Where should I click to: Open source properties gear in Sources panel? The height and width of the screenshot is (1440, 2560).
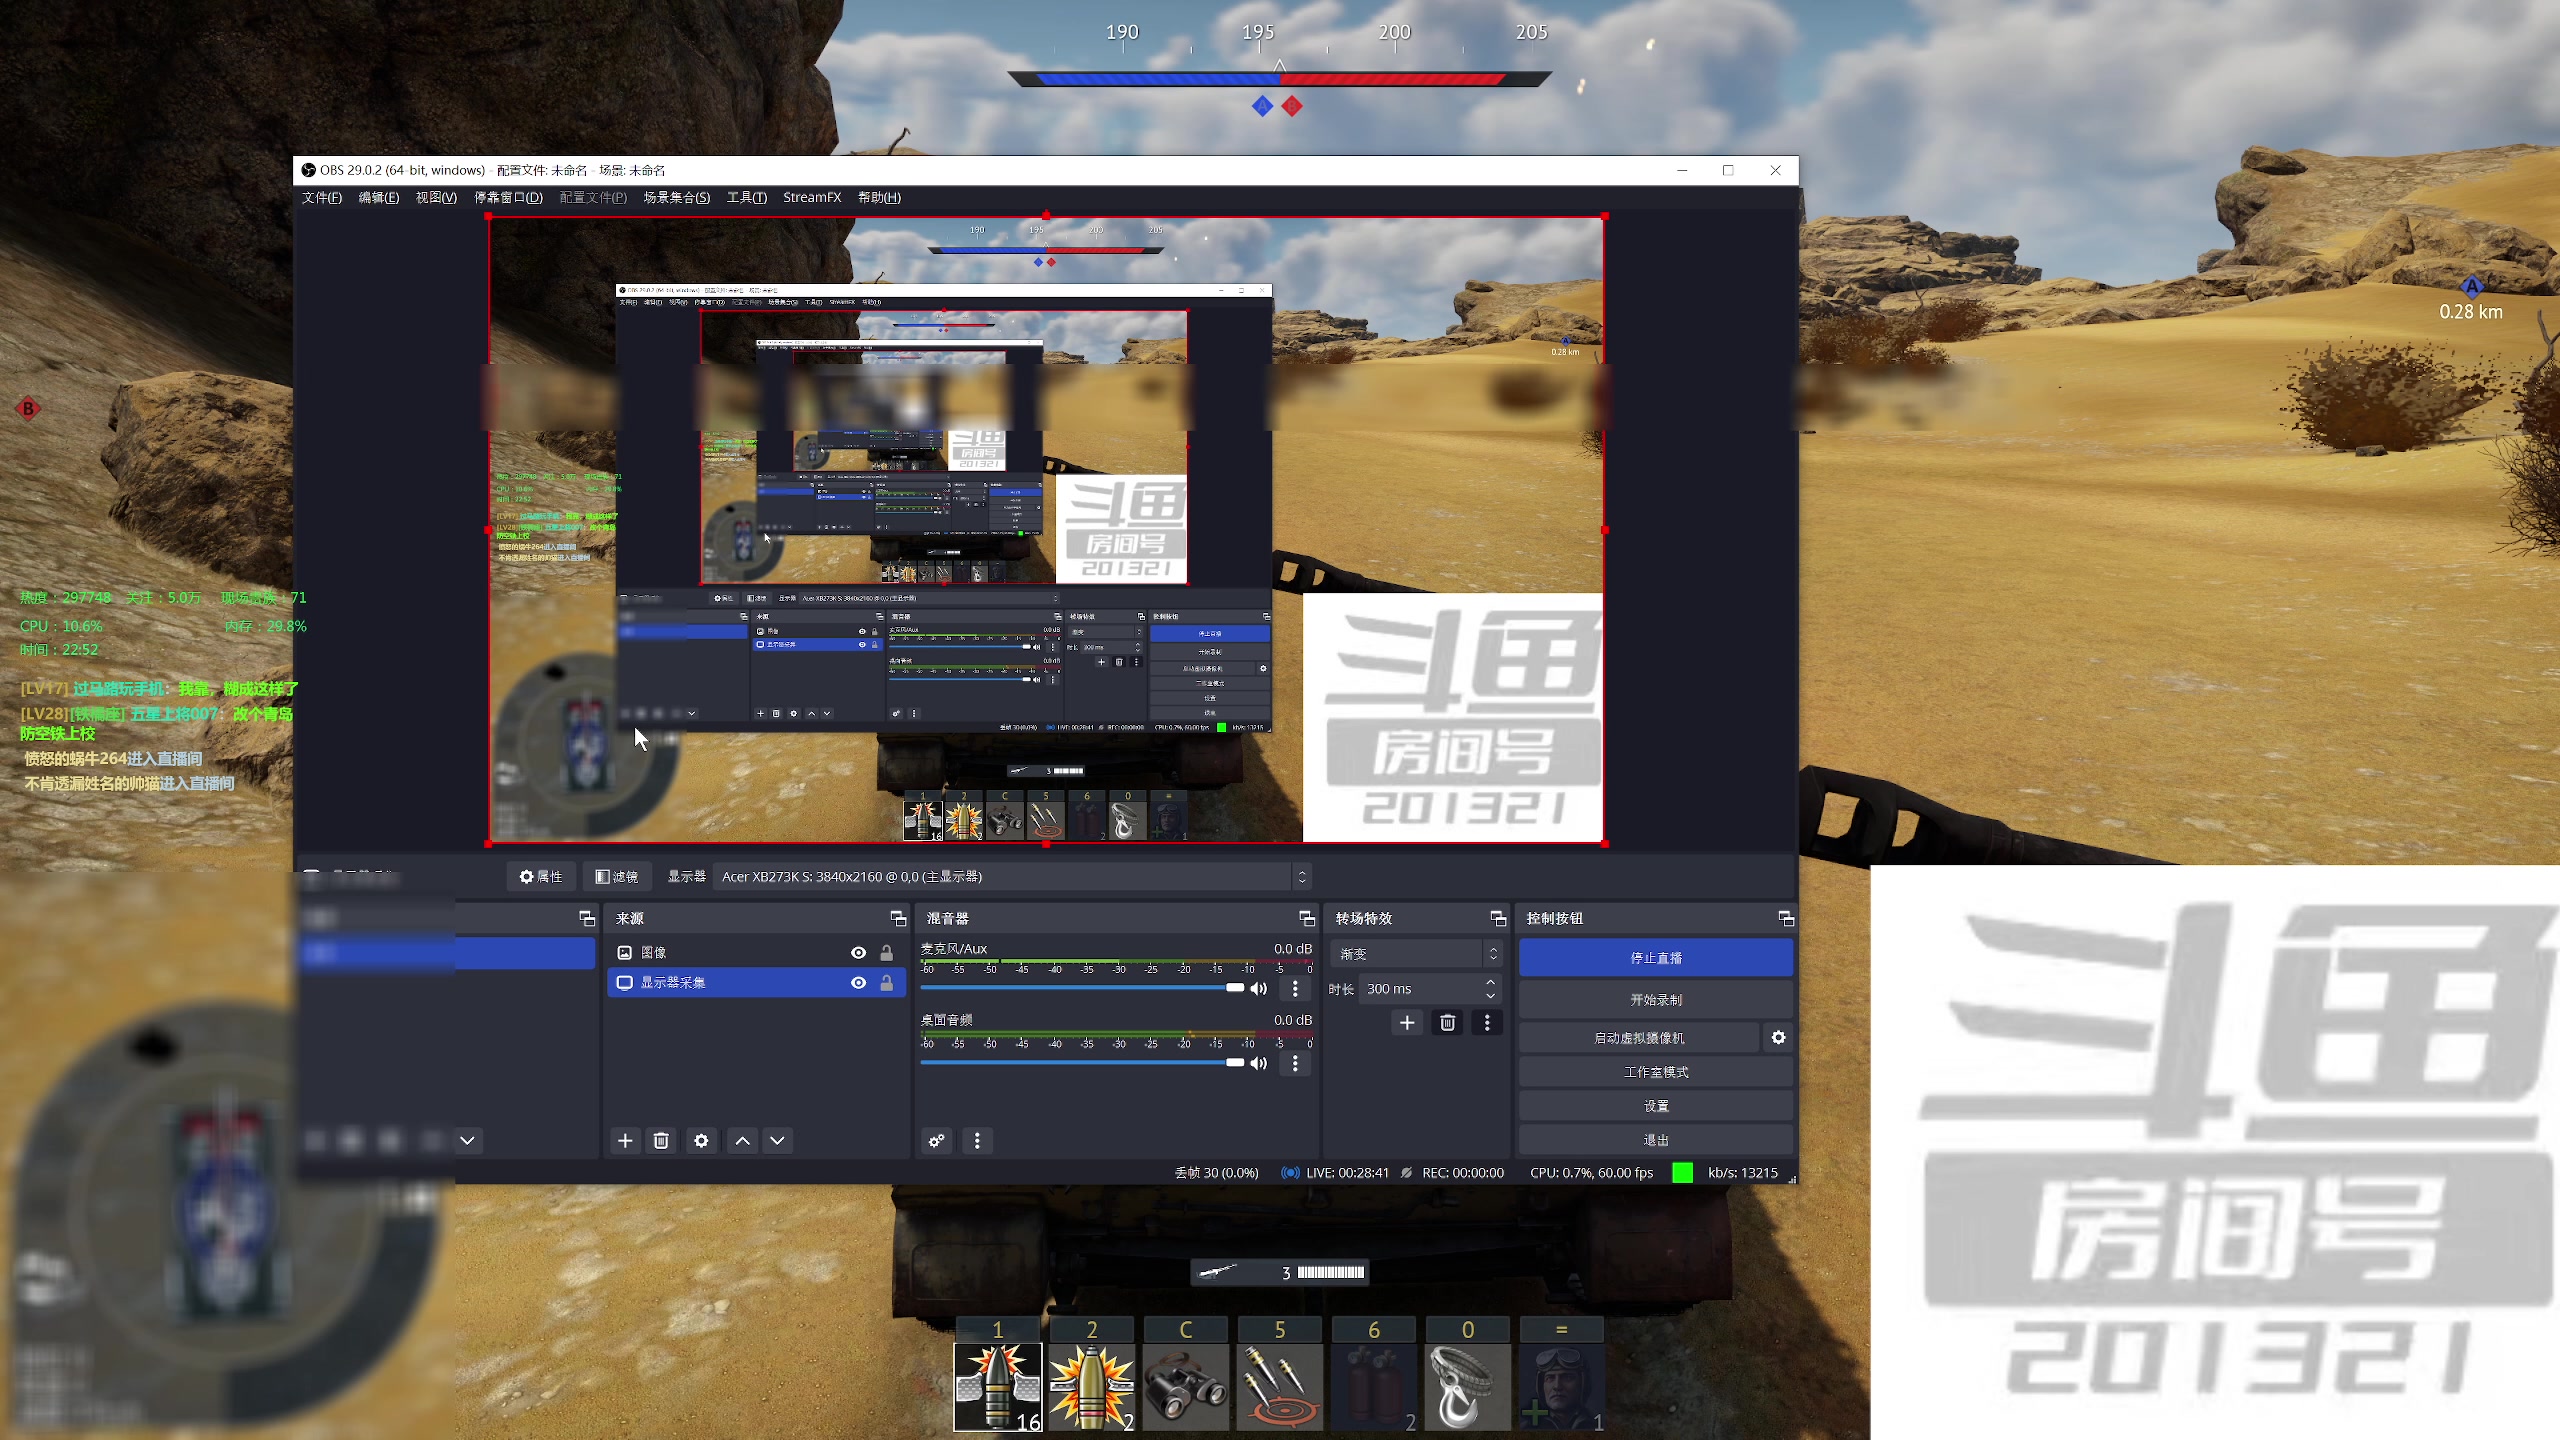pos(701,1141)
